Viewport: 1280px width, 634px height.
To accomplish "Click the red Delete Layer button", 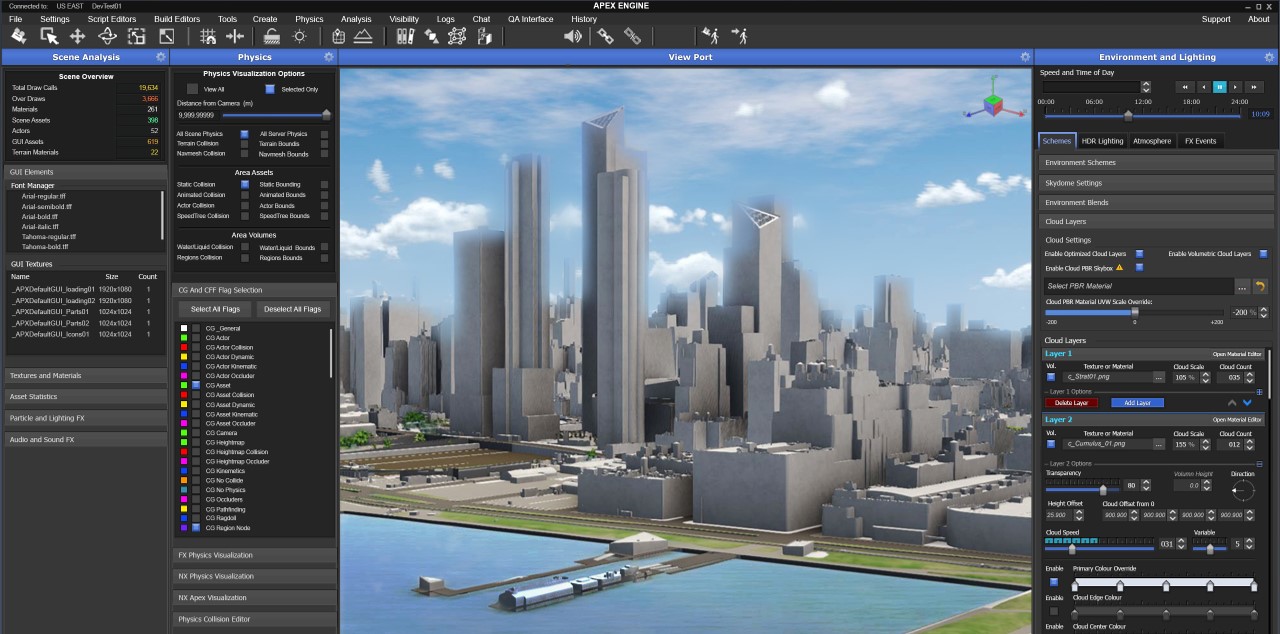I will click(1071, 403).
